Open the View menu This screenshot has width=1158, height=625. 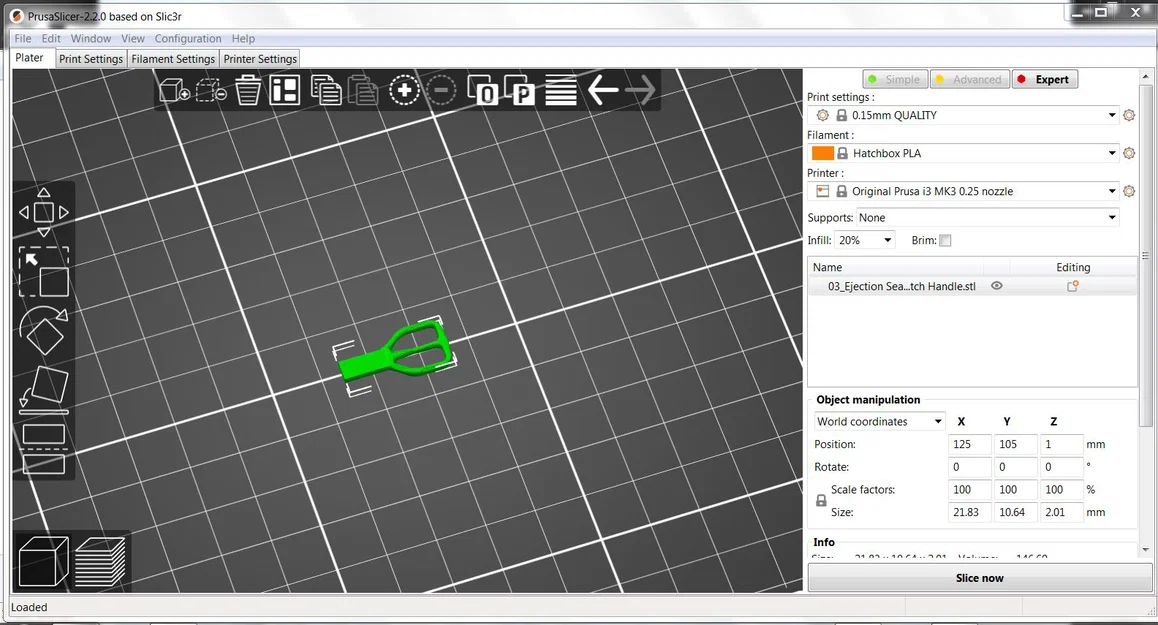(133, 38)
